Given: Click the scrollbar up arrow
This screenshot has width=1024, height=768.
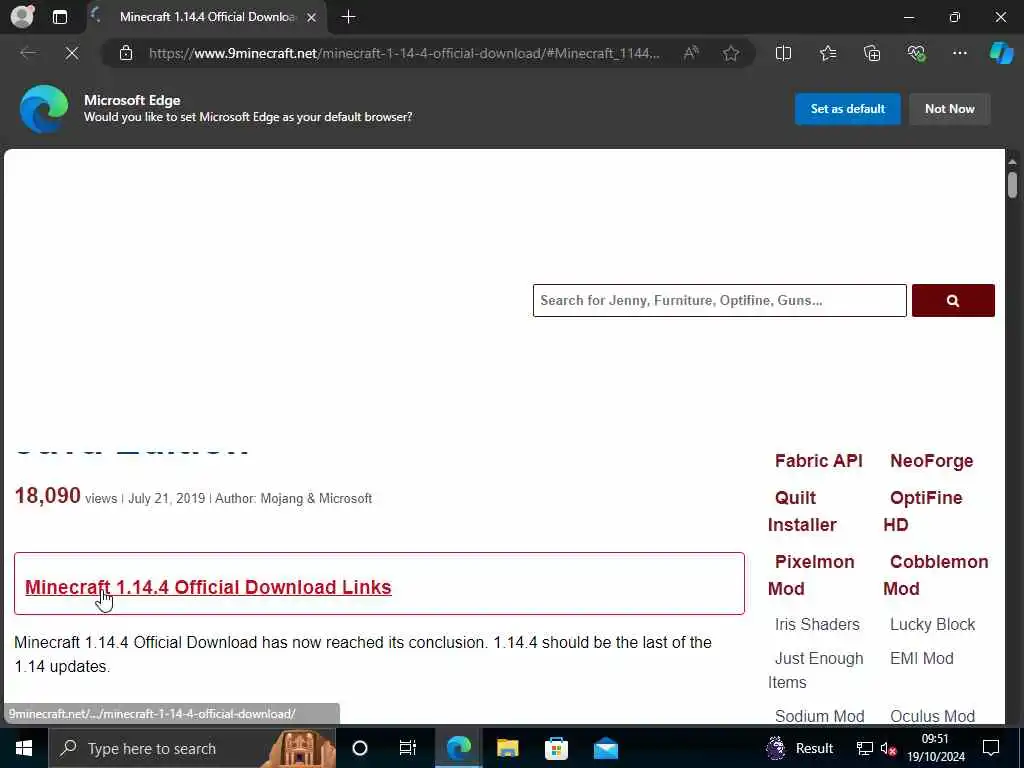Looking at the screenshot, I should pyautogui.click(x=1012, y=161).
